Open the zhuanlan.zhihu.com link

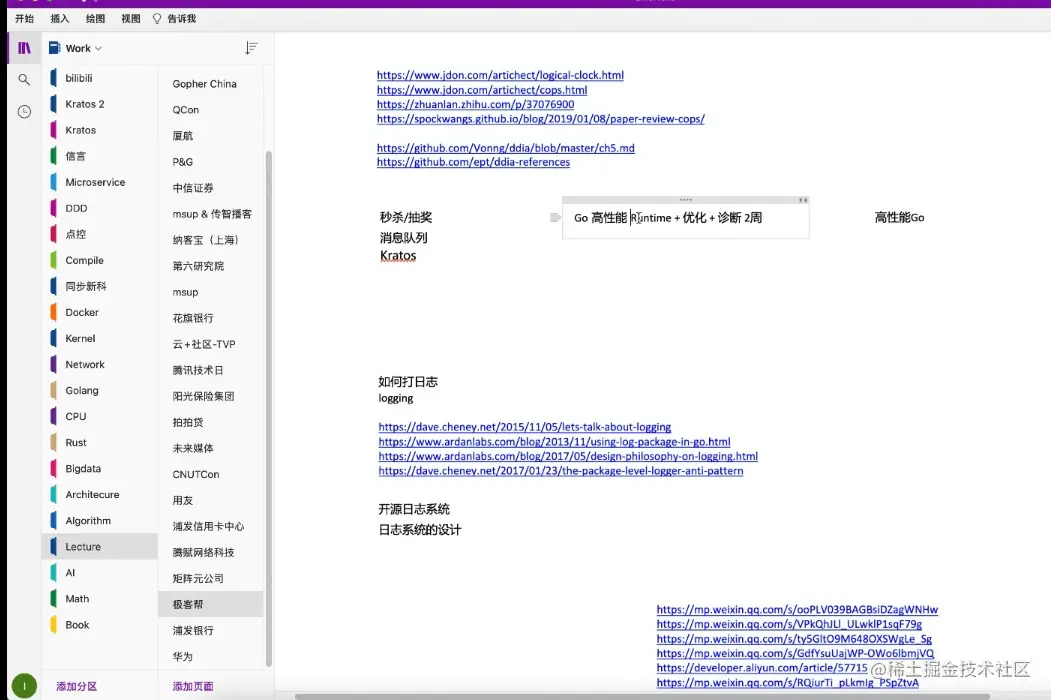click(x=475, y=105)
